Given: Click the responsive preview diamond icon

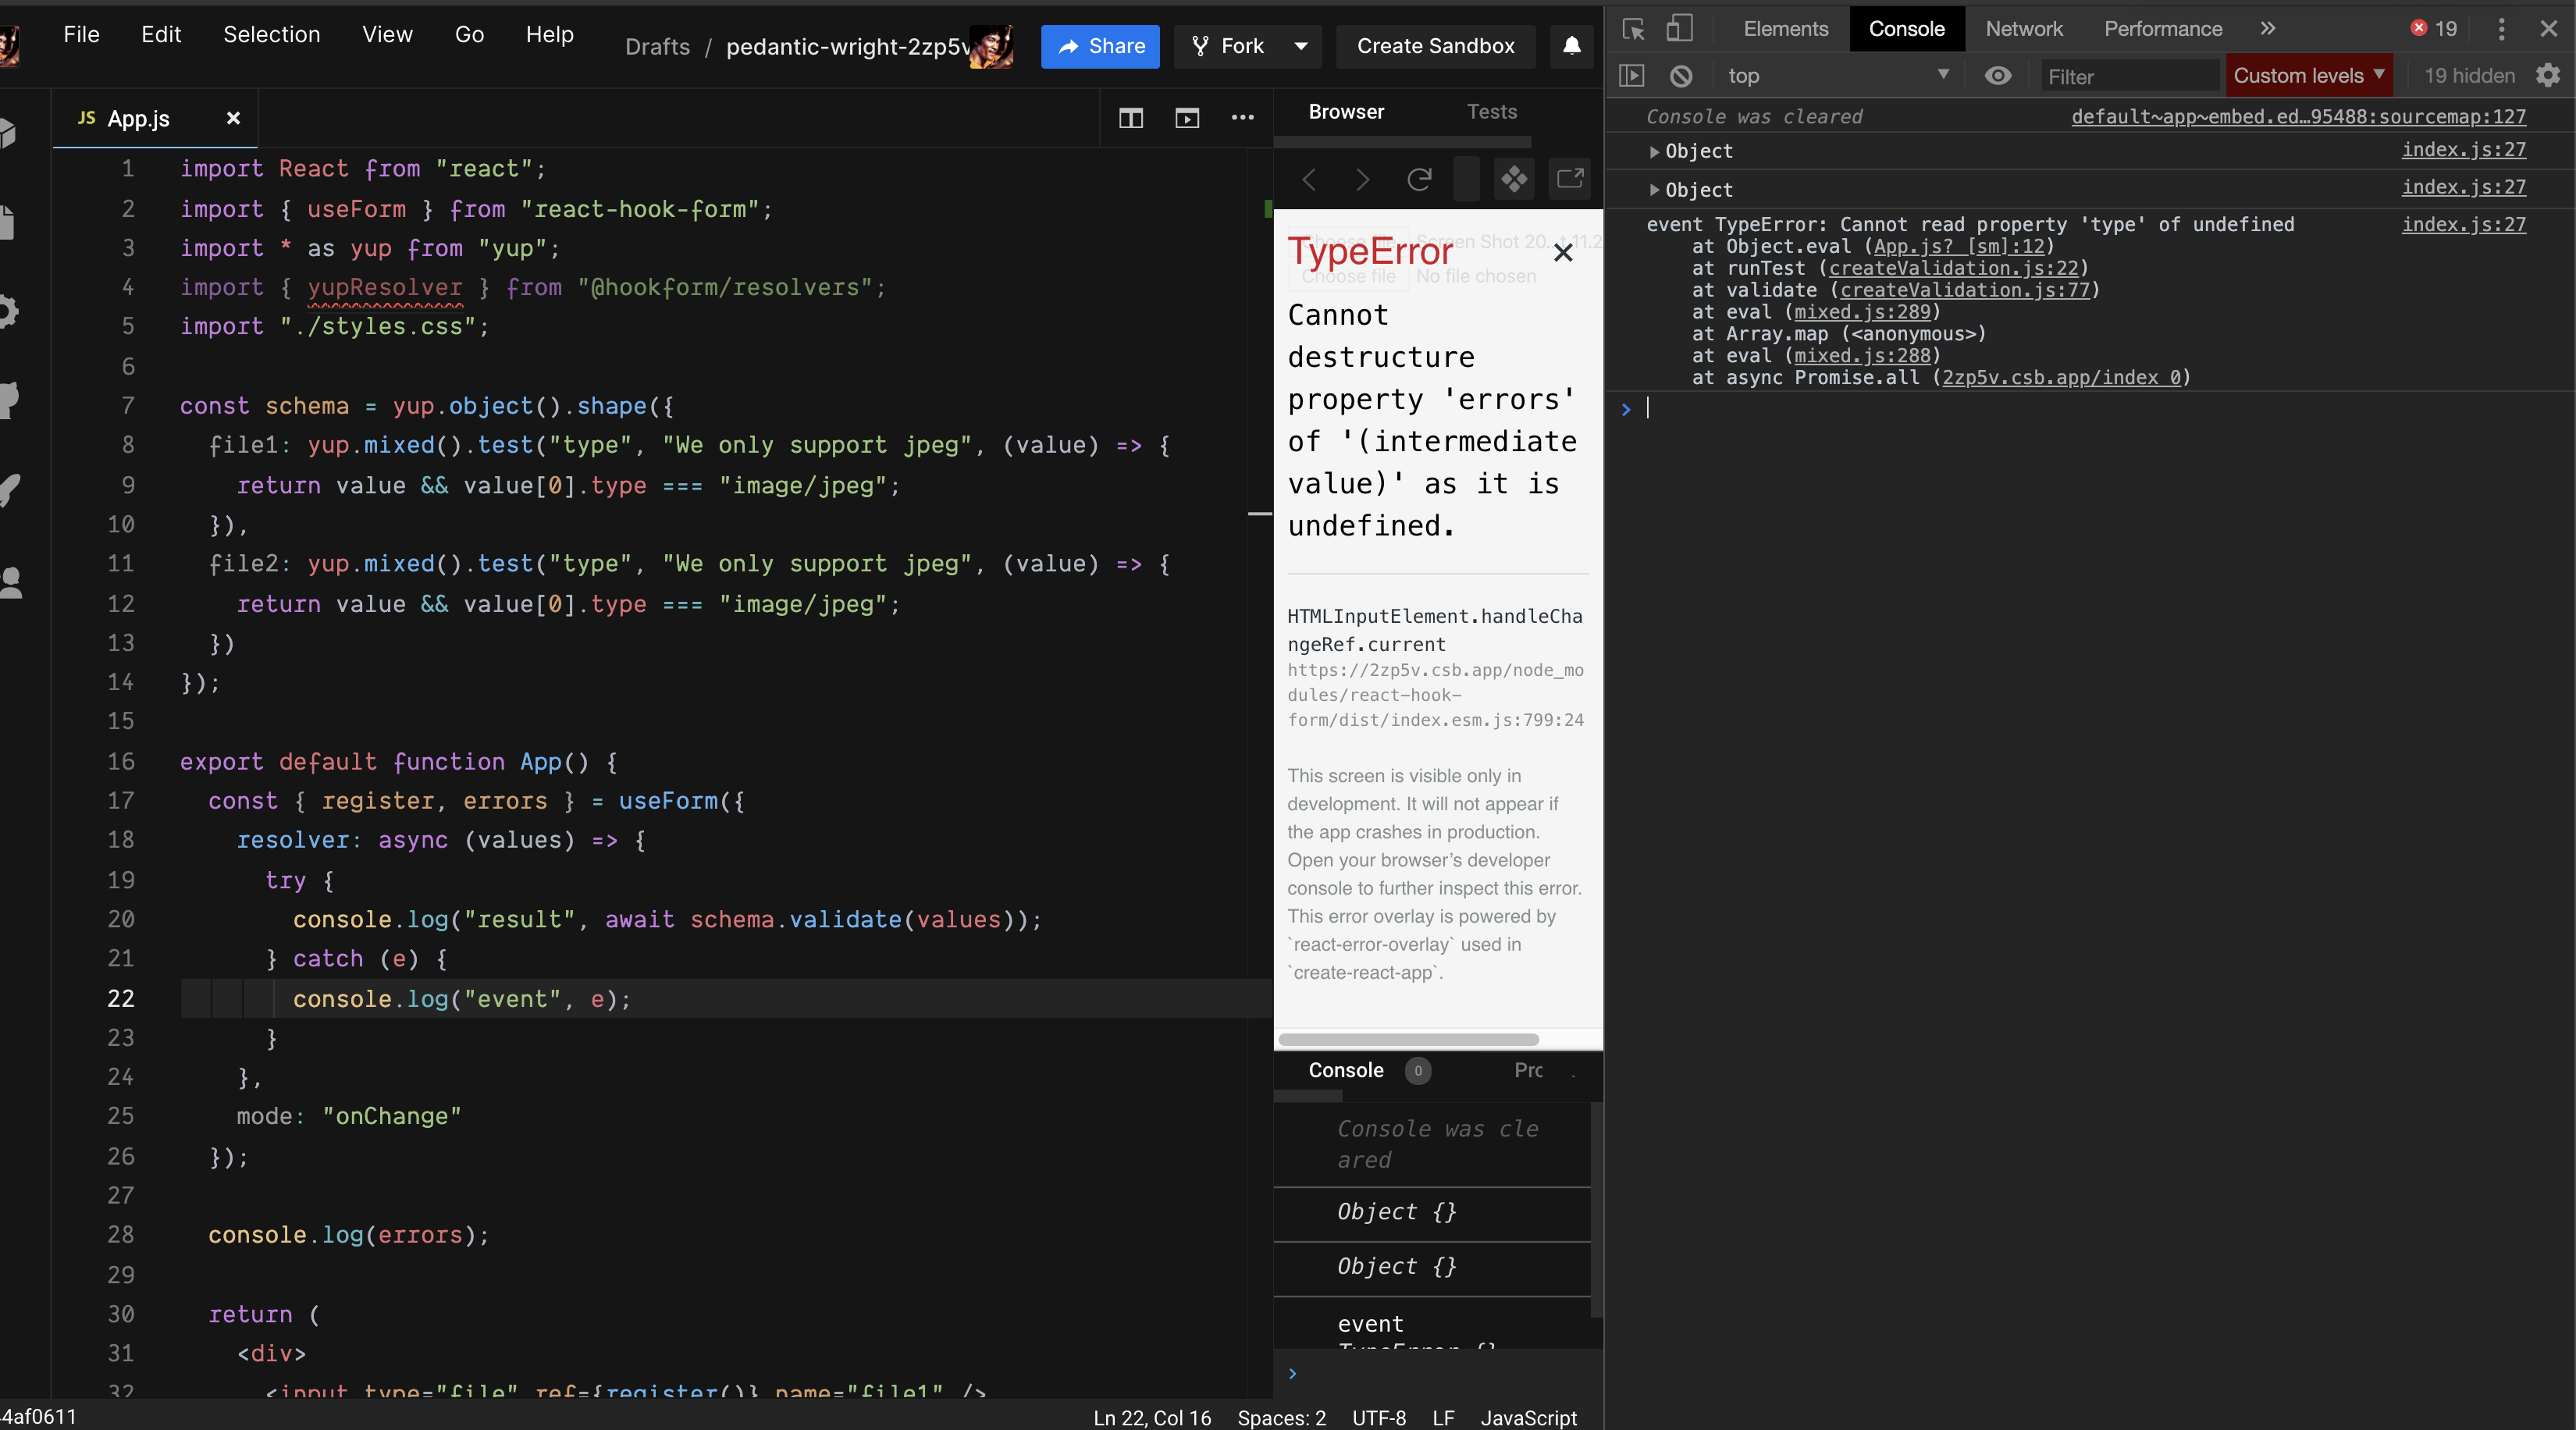Looking at the screenshot, I should 1513,180.
